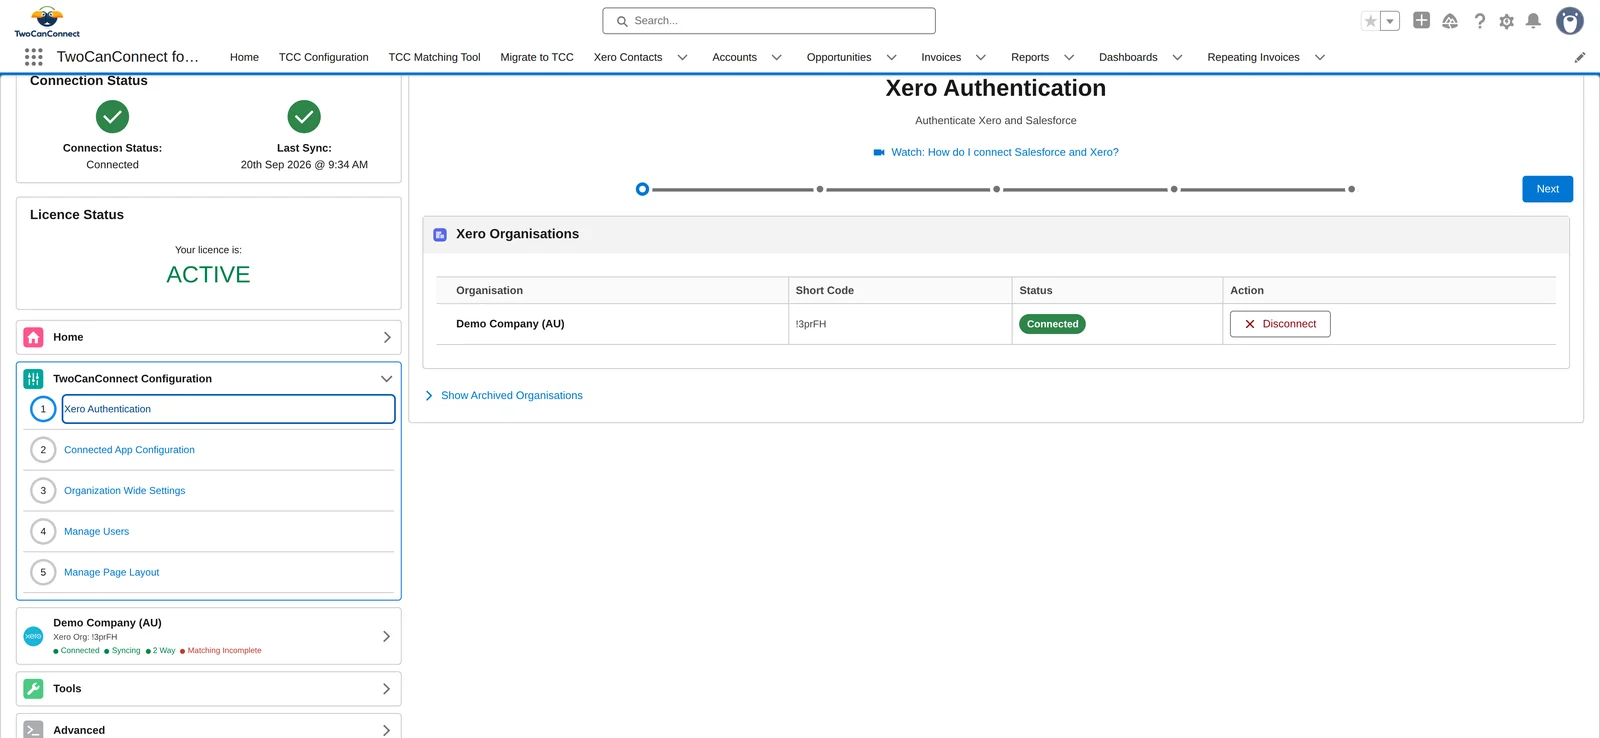Collapse the TwoCanConnect Configuration section chevron
Image resolution: width=1600 pixels, height=738 pixels.
[387, 379]
